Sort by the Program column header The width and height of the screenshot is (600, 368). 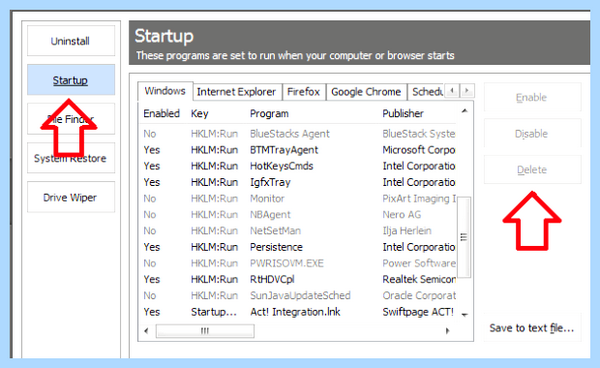tap(269, 114)
